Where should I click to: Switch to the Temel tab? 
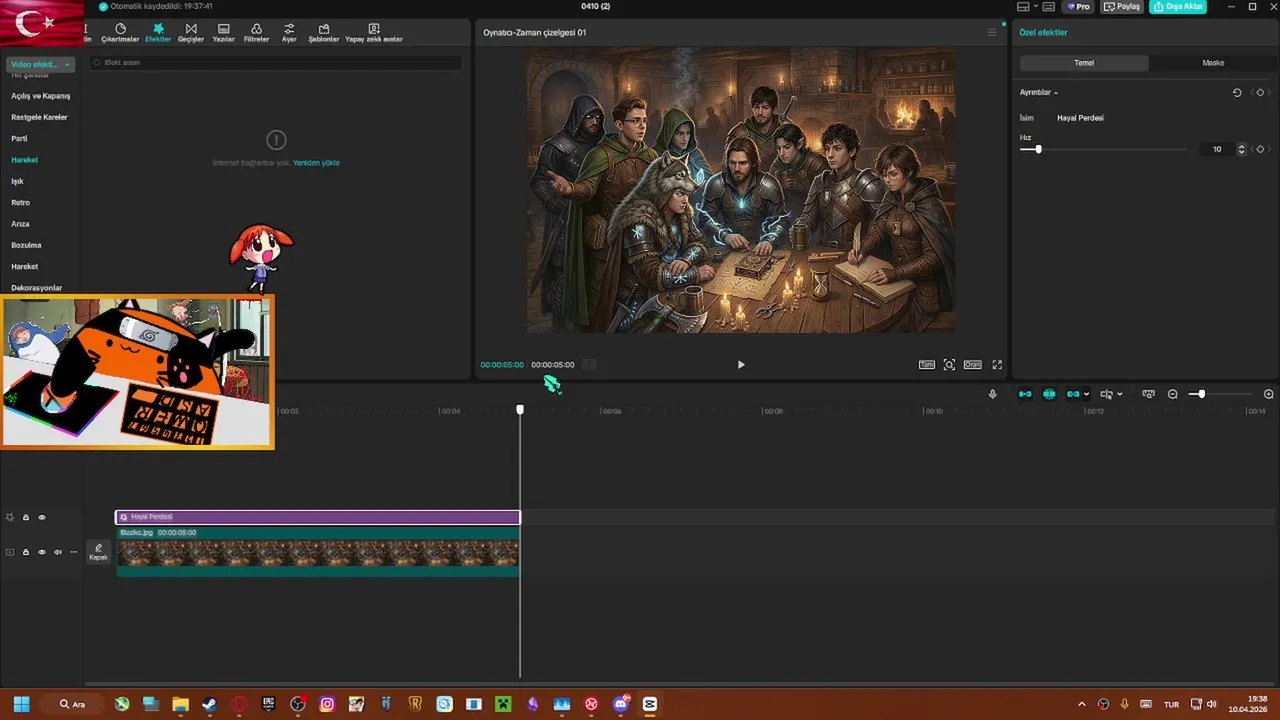[x=1084, y=63]
